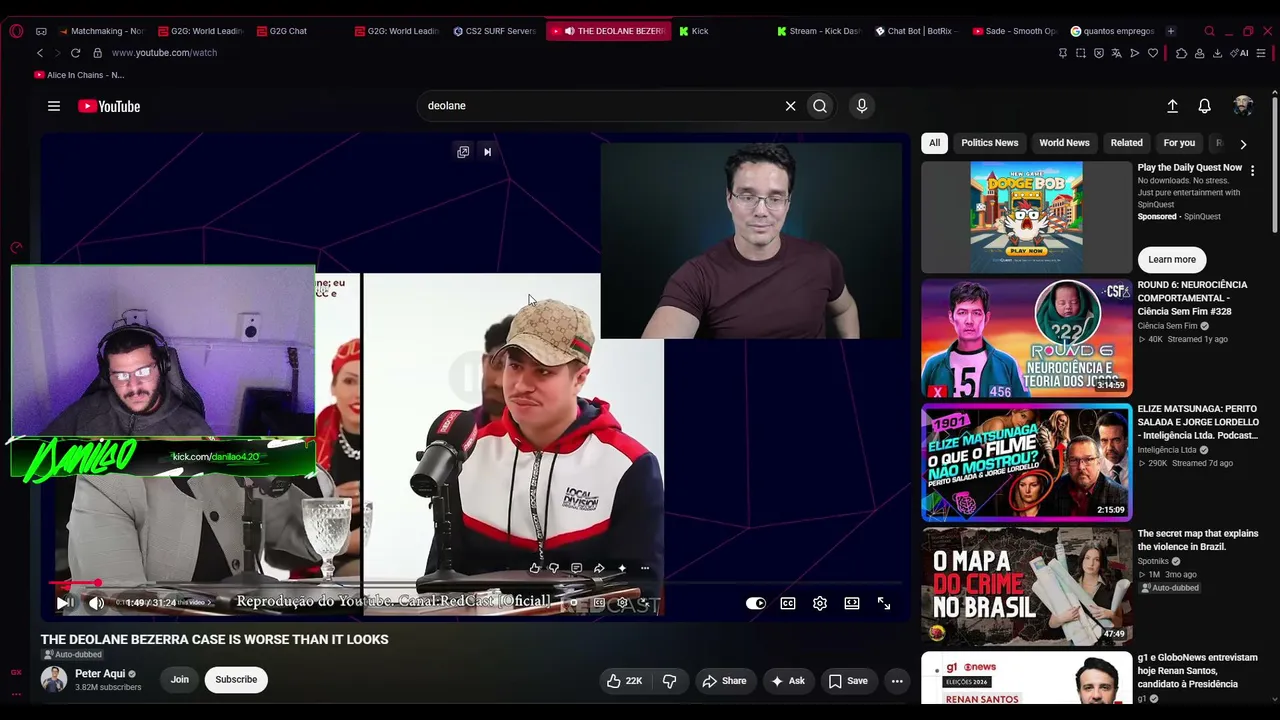Subscribe to Peter Aqui
This screenshot has width=1280, height=720.
236,680
